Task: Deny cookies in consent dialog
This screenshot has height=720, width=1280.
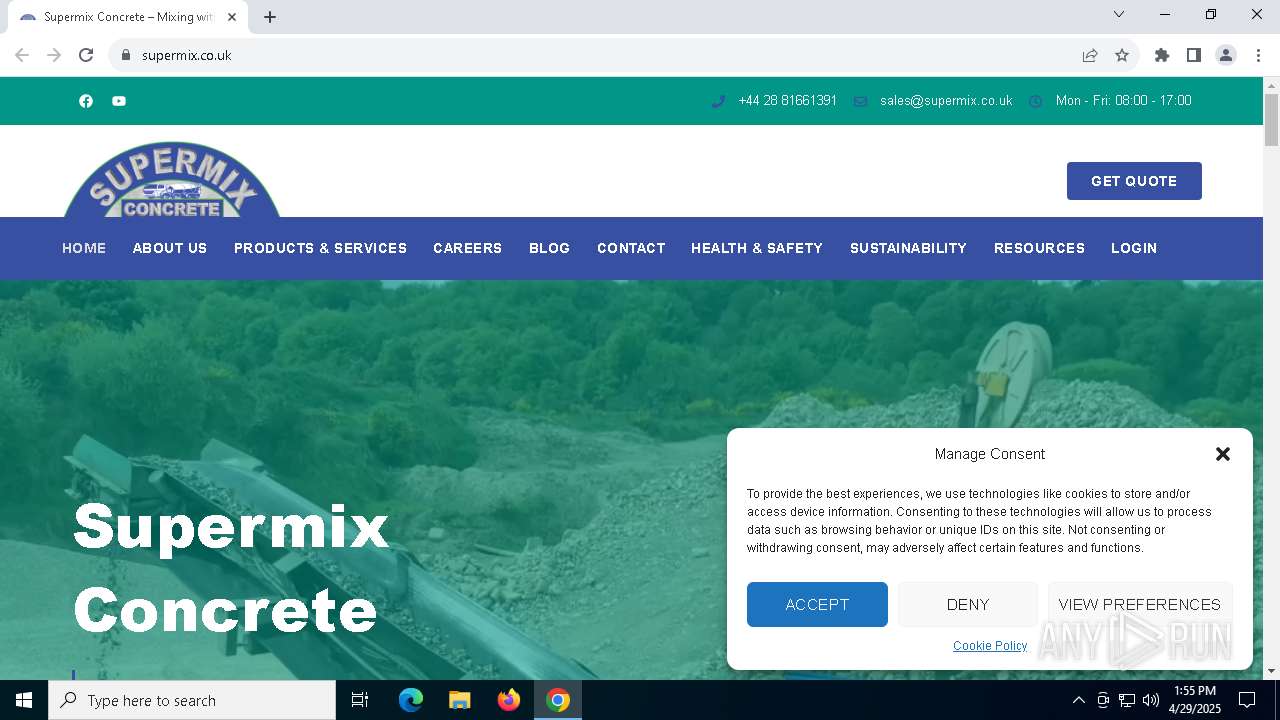Action: point(968,604)
